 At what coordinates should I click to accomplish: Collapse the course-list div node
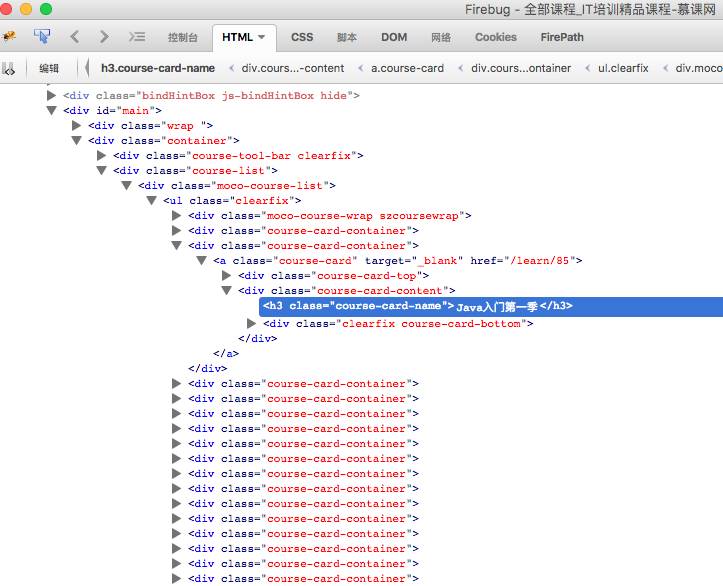(101, 170)
